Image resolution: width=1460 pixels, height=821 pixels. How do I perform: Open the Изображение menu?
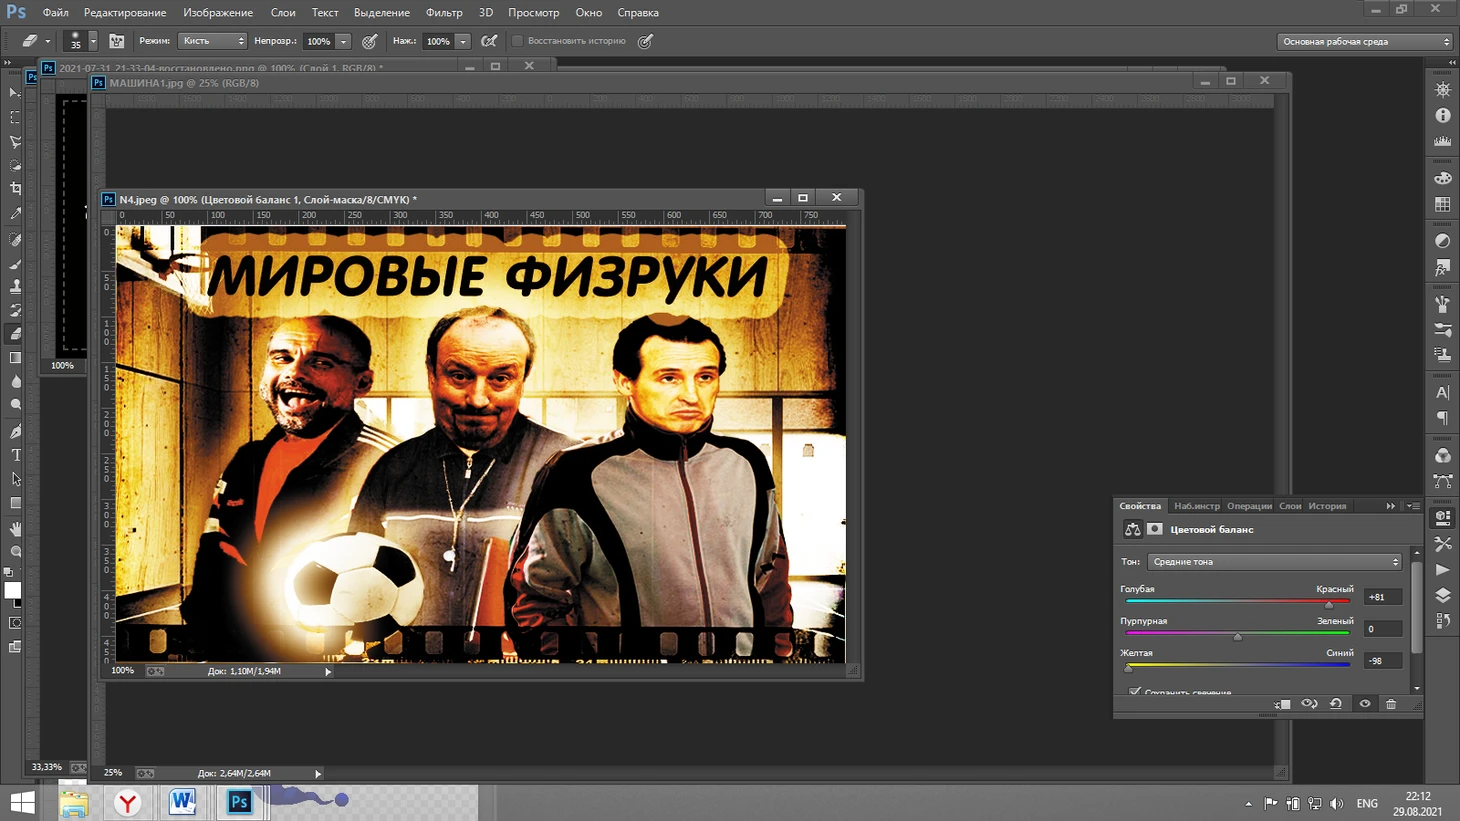coord(218,12)
